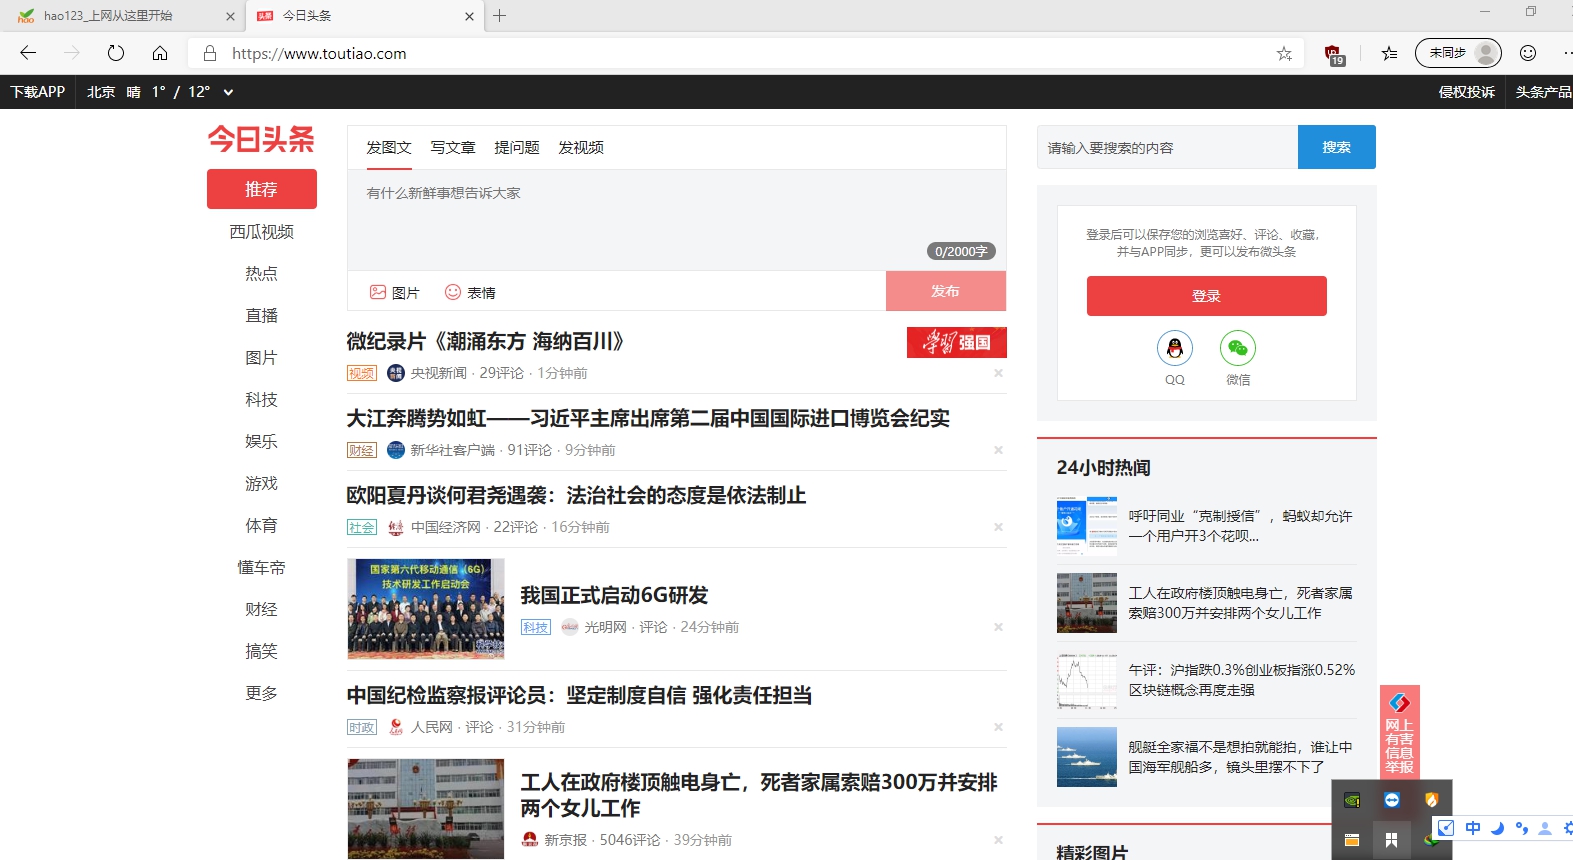
Task: Open the 直播 channel
Action: (262, 315)
